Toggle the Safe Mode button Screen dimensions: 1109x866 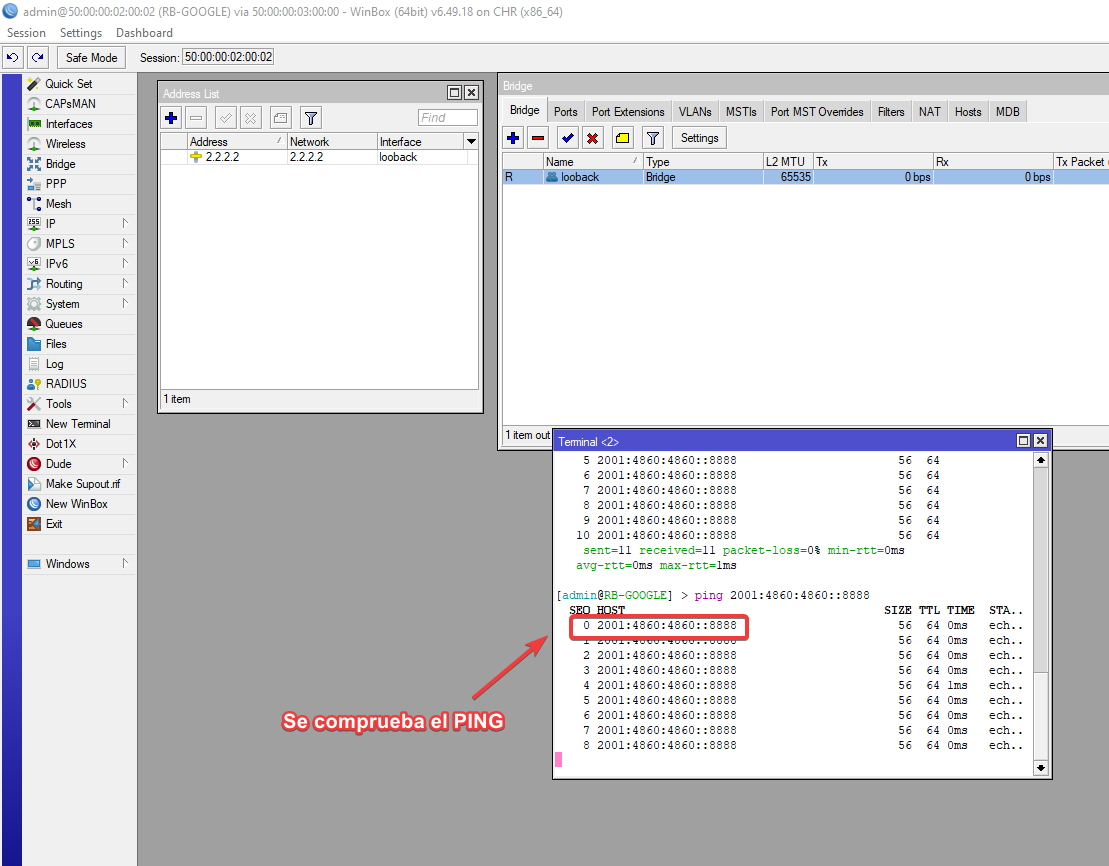[x=92, y=57]
